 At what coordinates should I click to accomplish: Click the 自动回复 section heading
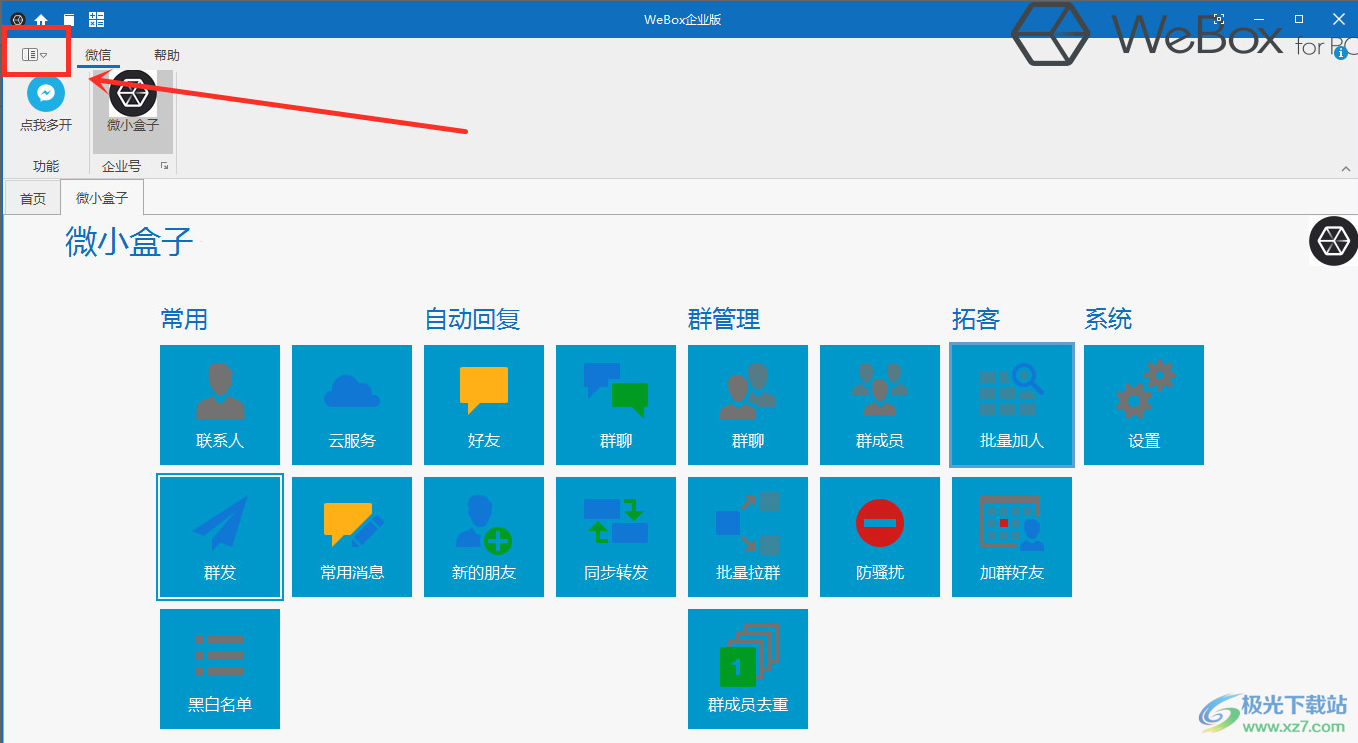pyautogui.click(x=472, y=319)
